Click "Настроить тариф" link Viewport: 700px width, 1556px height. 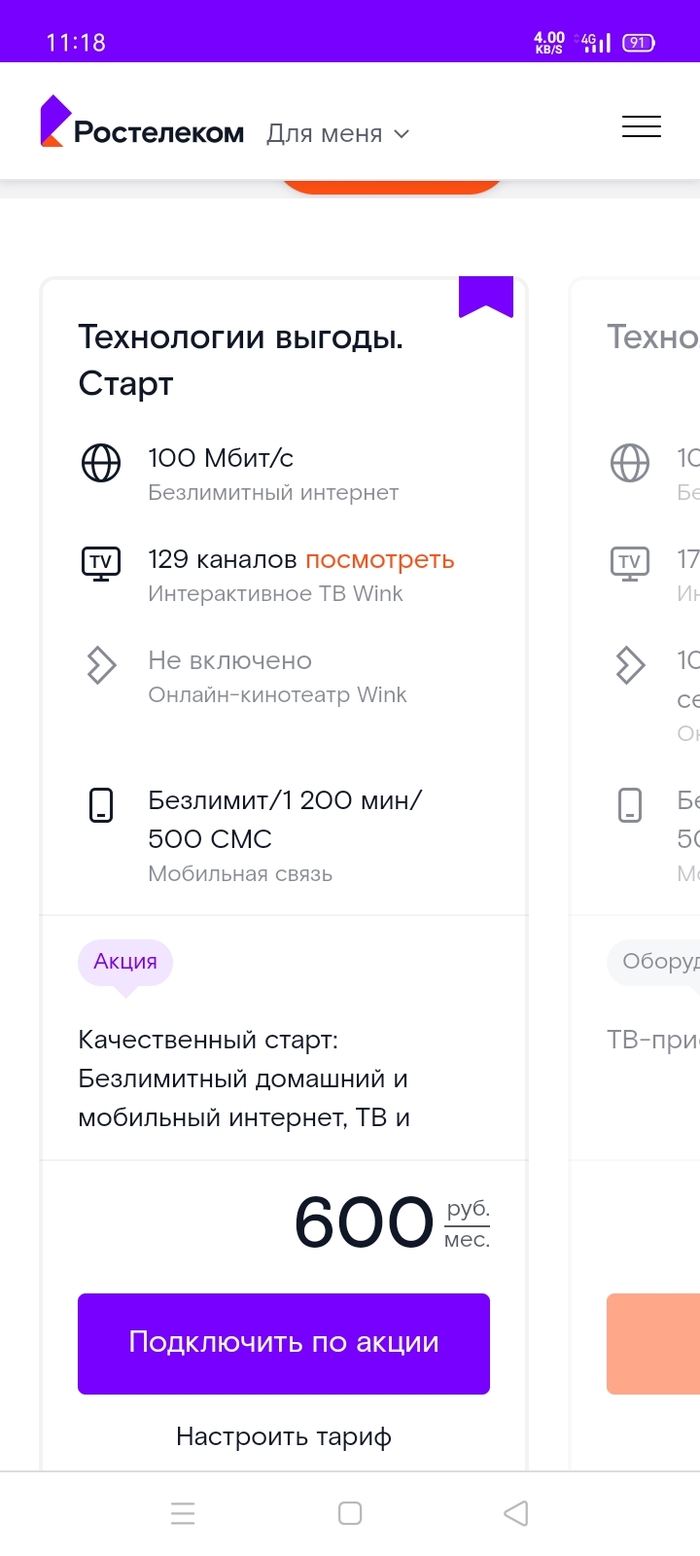[x=284, y=1437]
